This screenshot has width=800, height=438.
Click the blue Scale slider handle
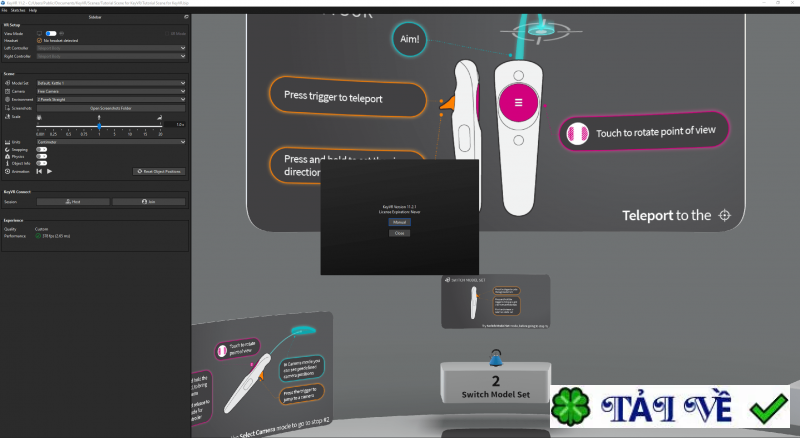[x=99, y=125]
